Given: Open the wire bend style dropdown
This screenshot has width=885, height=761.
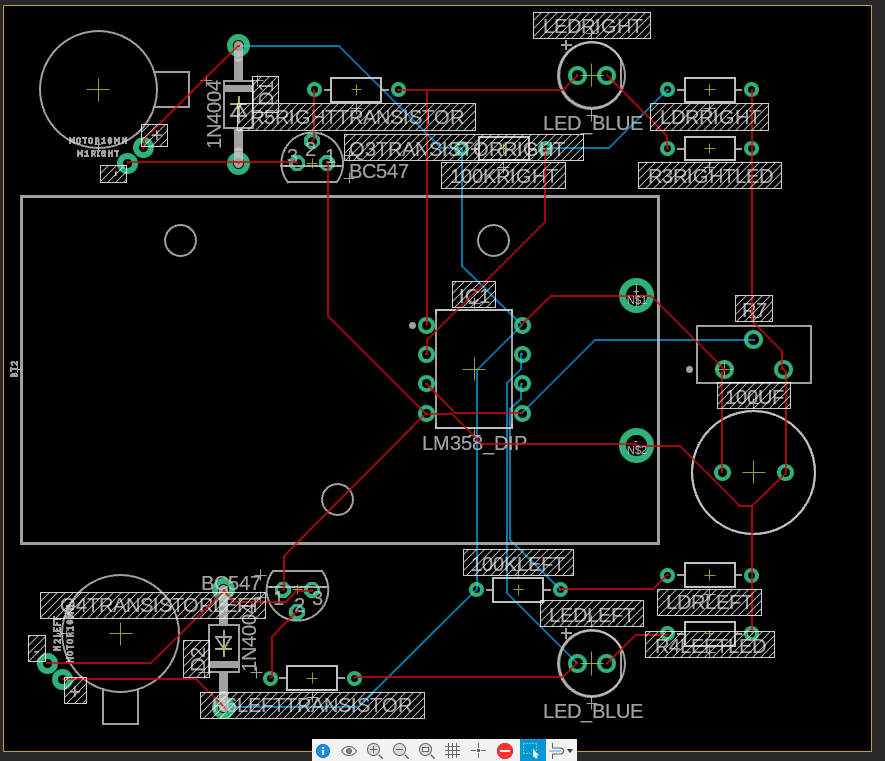Looking at the screenshot, I should click(x=568, y=750).
